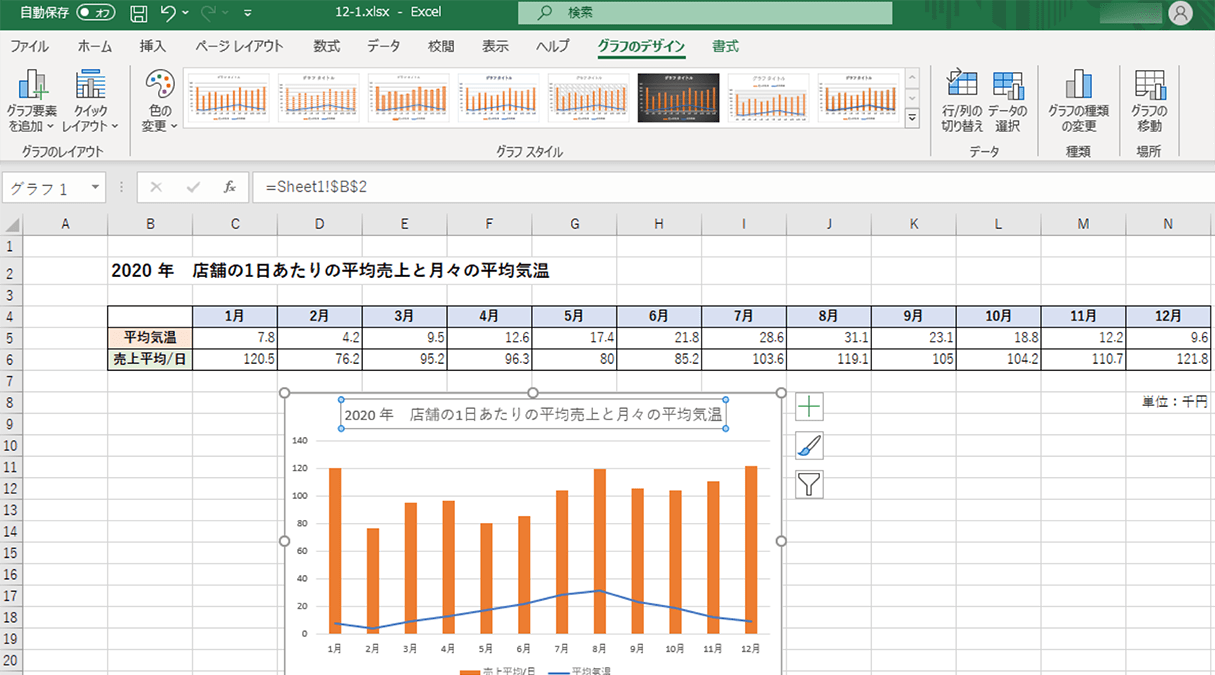Click the green plus chart elements button
This screenshot has width=1215, height=675.
pyautogui.click(x=809, y=406)
